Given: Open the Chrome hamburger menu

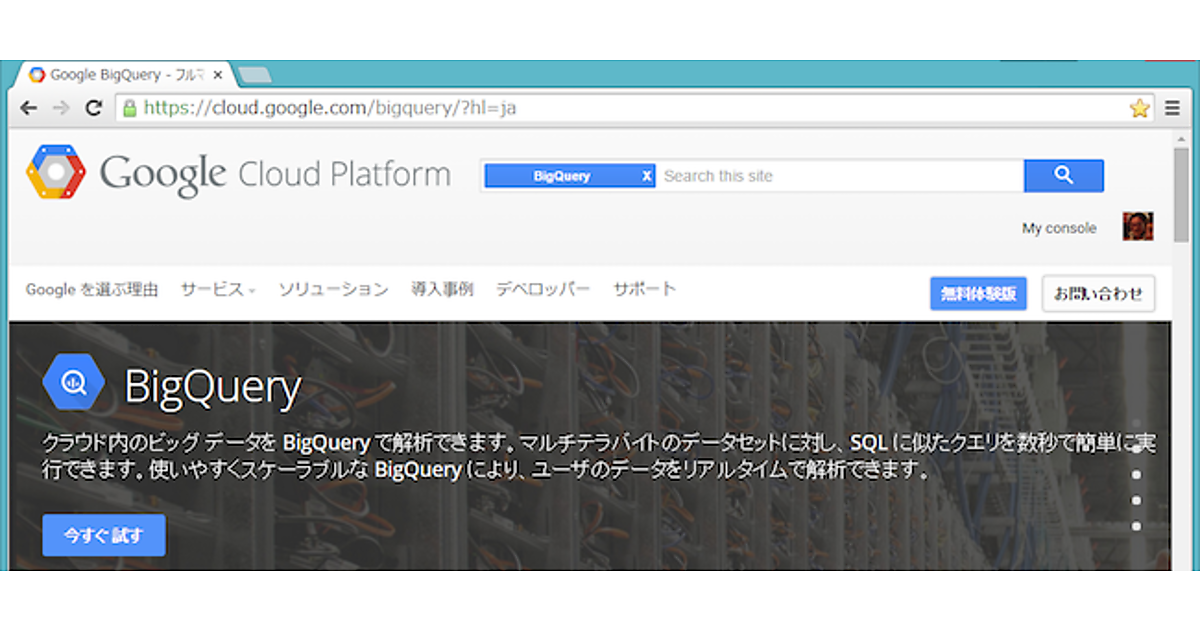Looking at the screenshot, I should pyautogui.click(x=1172, y=108).
